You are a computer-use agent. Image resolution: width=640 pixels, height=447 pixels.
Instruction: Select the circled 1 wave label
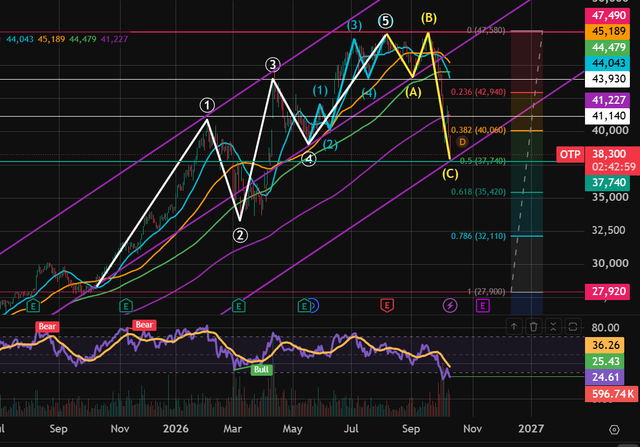[207, 105]
